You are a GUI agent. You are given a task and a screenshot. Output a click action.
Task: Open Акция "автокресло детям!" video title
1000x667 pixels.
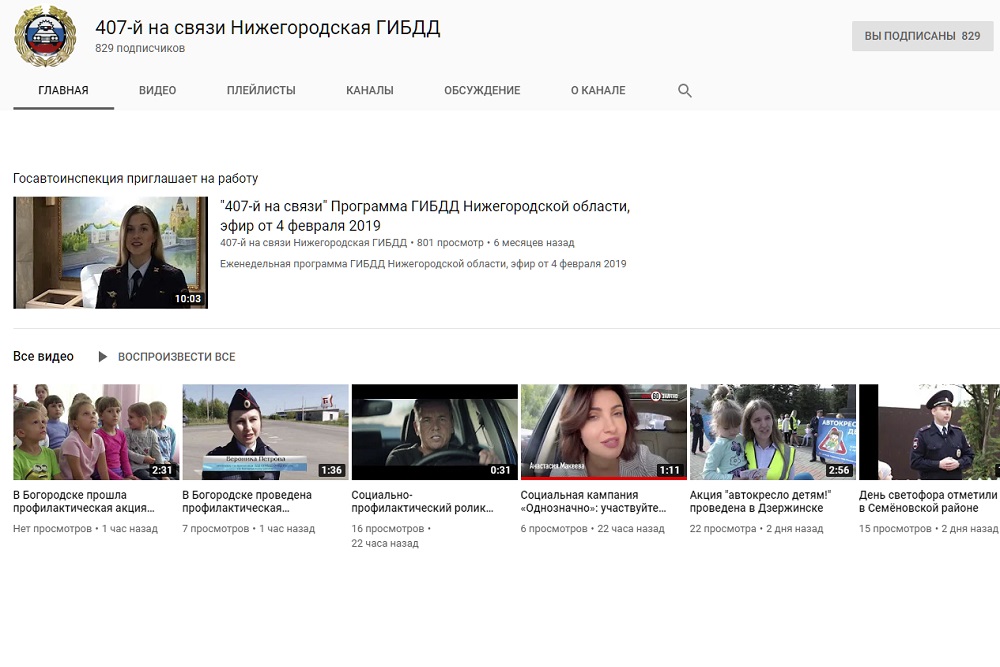coord(760,501)
